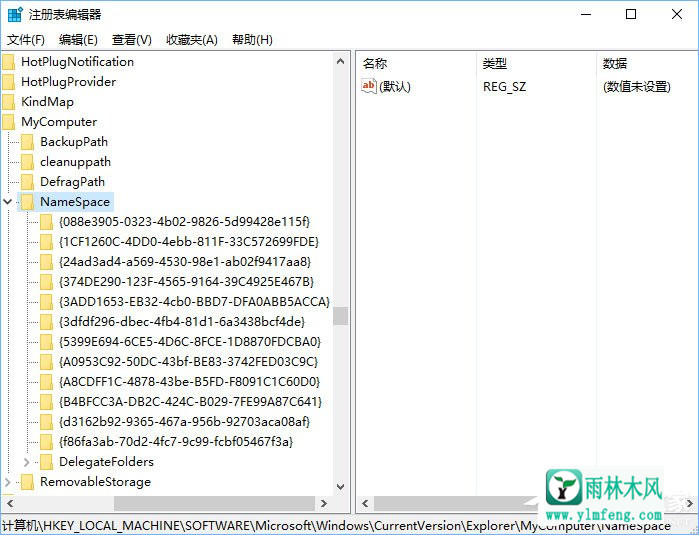
Task: Collapse the NameSpace tree node
Action: (x=9, y=202)
